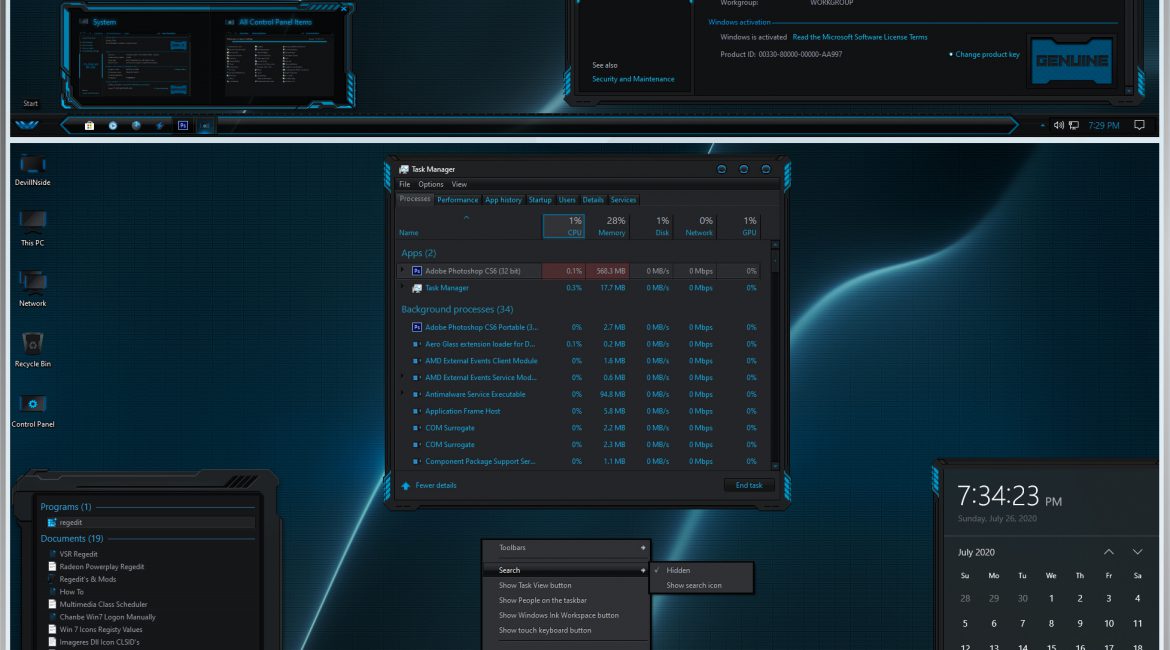The image size is (1170, 650).
Task: Open the Action Center notification icon
Action: pos(1139,125)
